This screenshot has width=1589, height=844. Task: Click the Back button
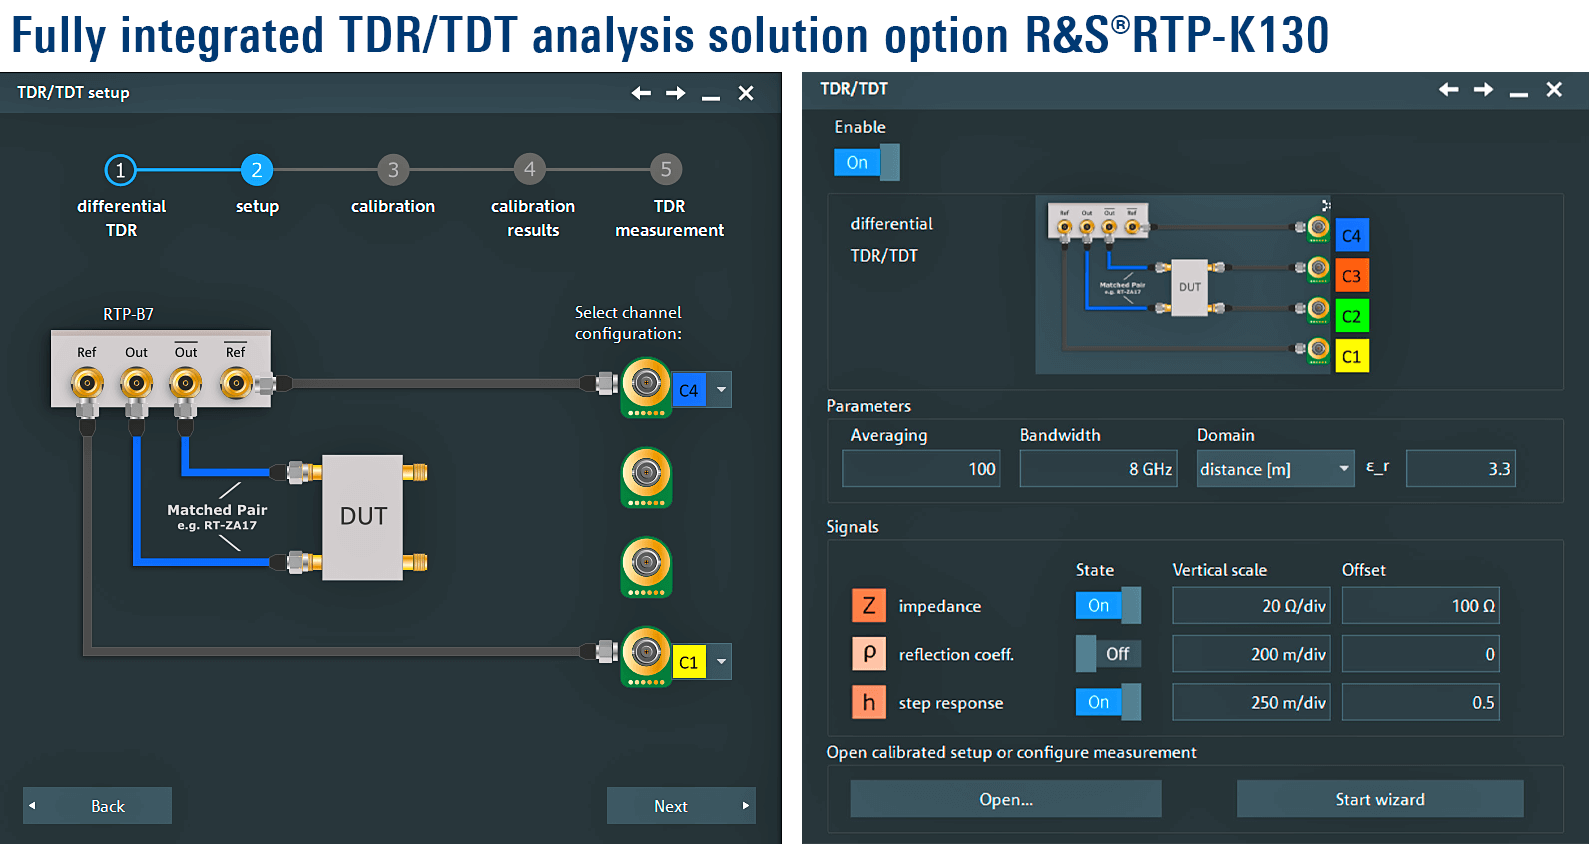coord(97,806)
